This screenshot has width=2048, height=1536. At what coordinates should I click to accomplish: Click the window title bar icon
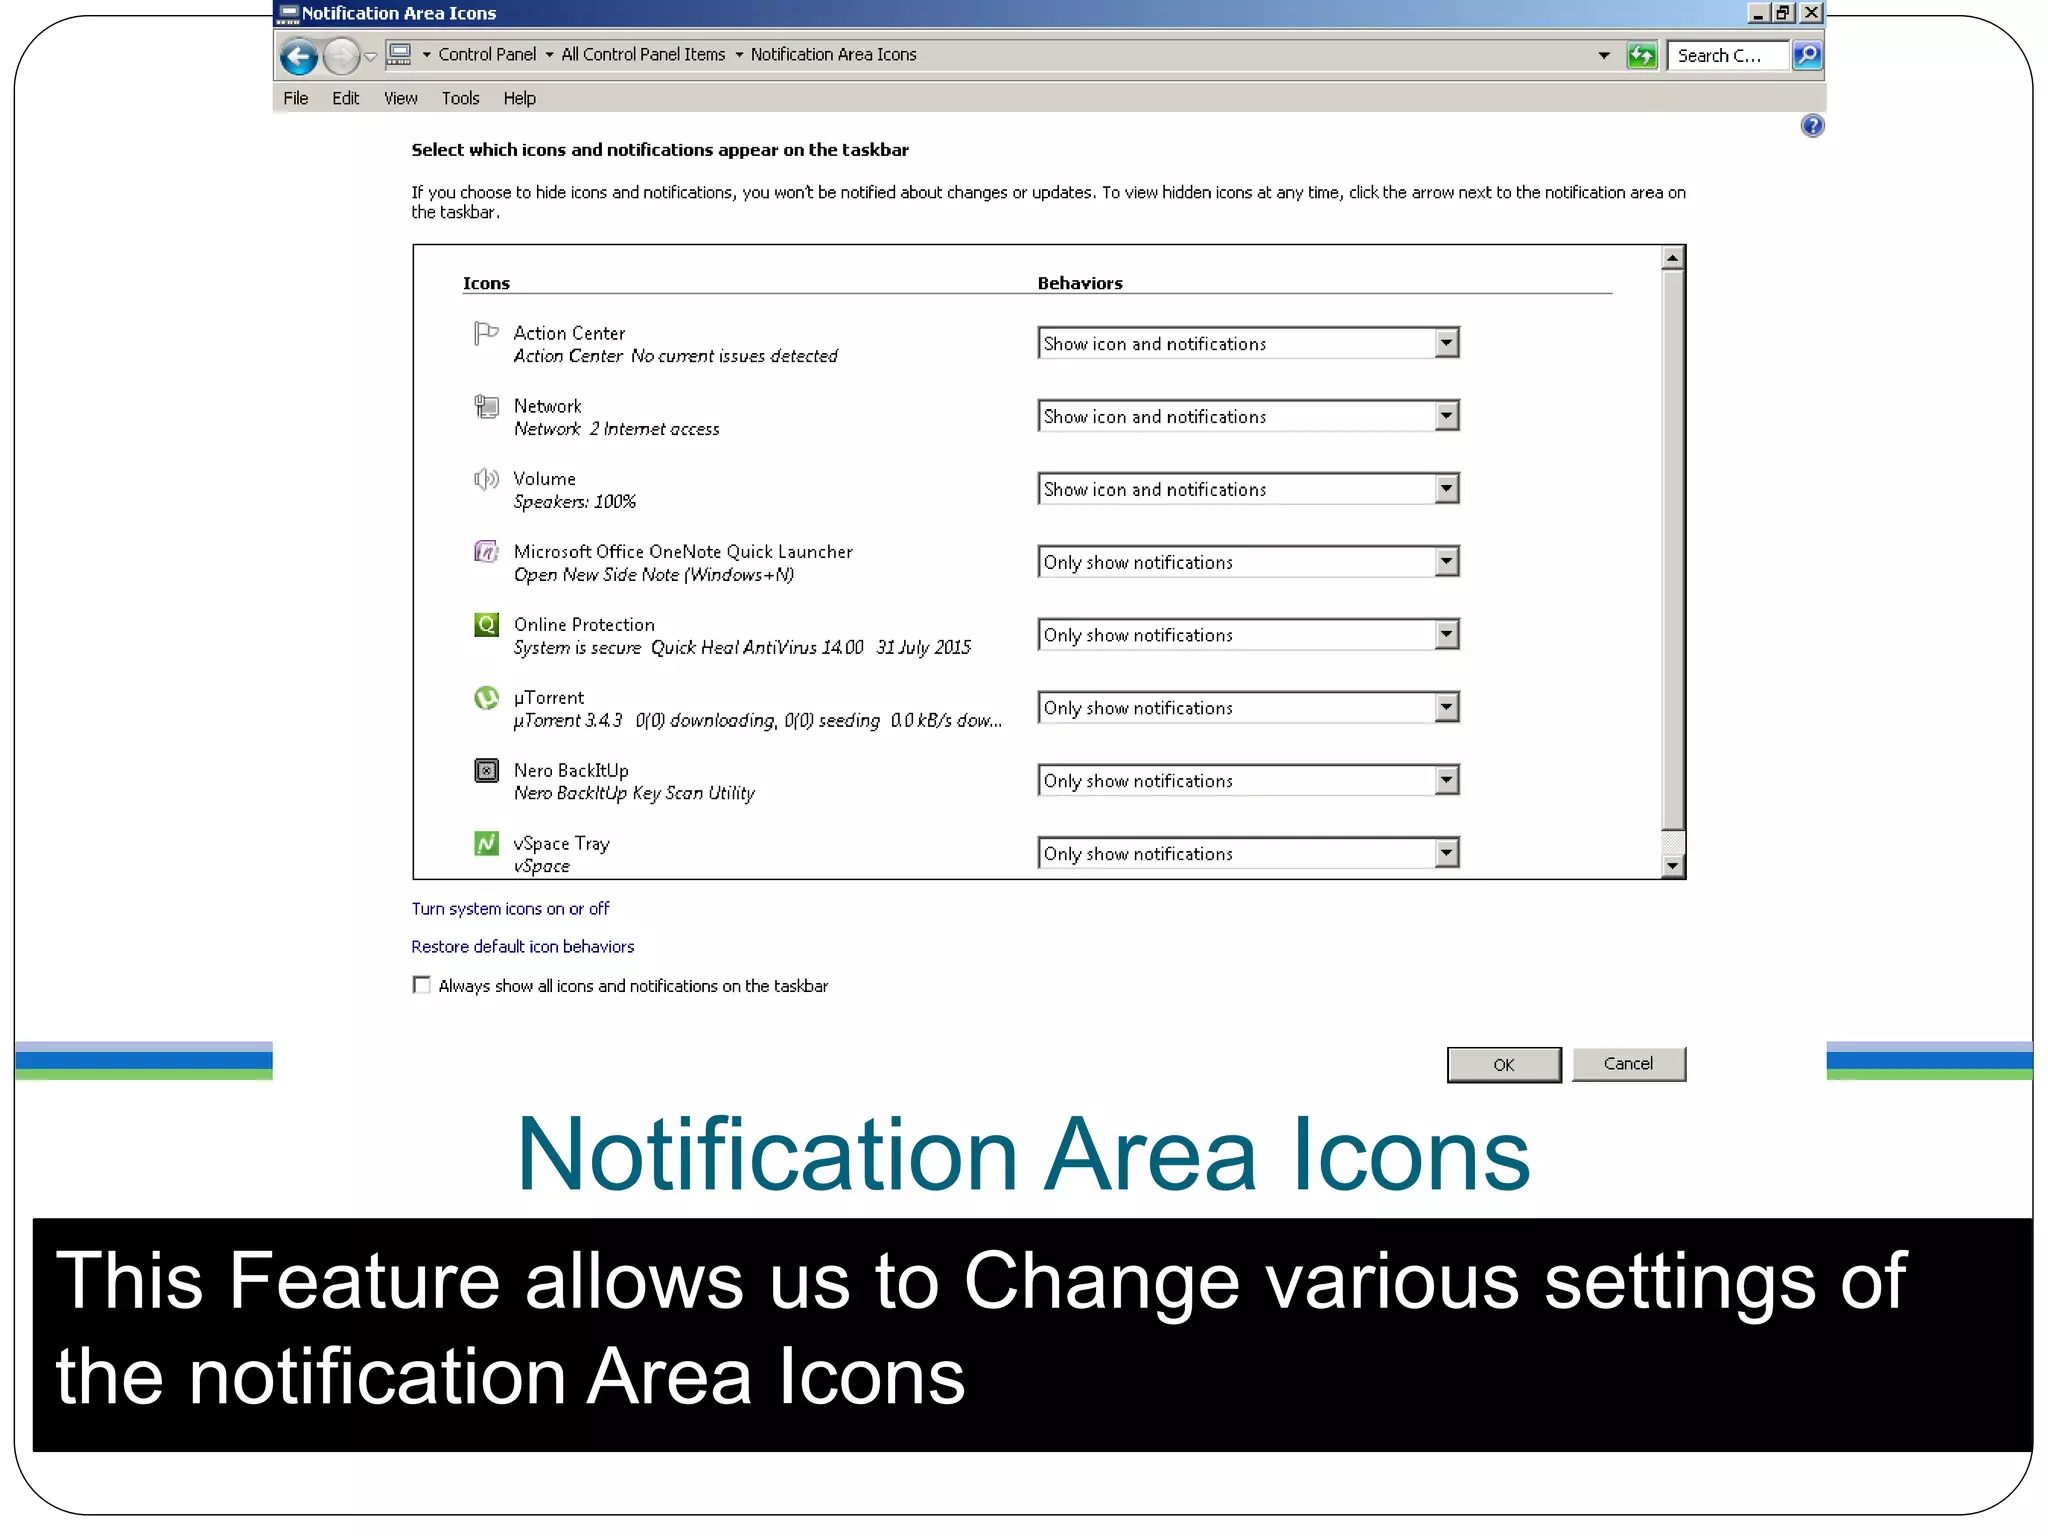(288, 13)
